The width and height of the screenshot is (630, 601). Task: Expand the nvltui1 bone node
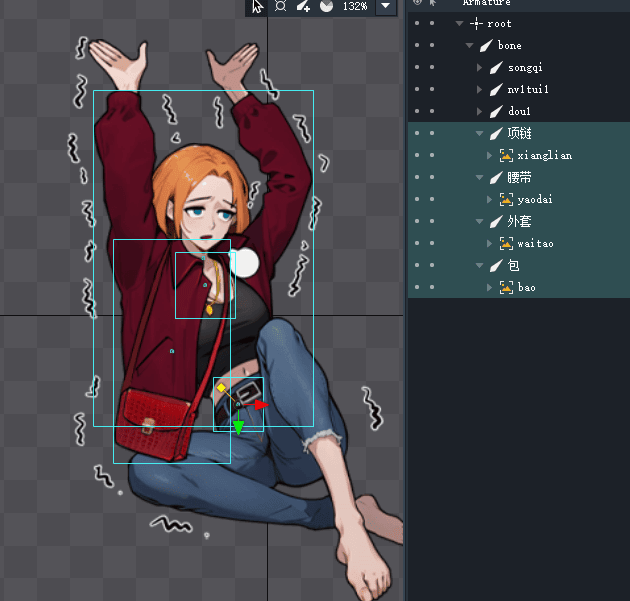pos(480,89)
